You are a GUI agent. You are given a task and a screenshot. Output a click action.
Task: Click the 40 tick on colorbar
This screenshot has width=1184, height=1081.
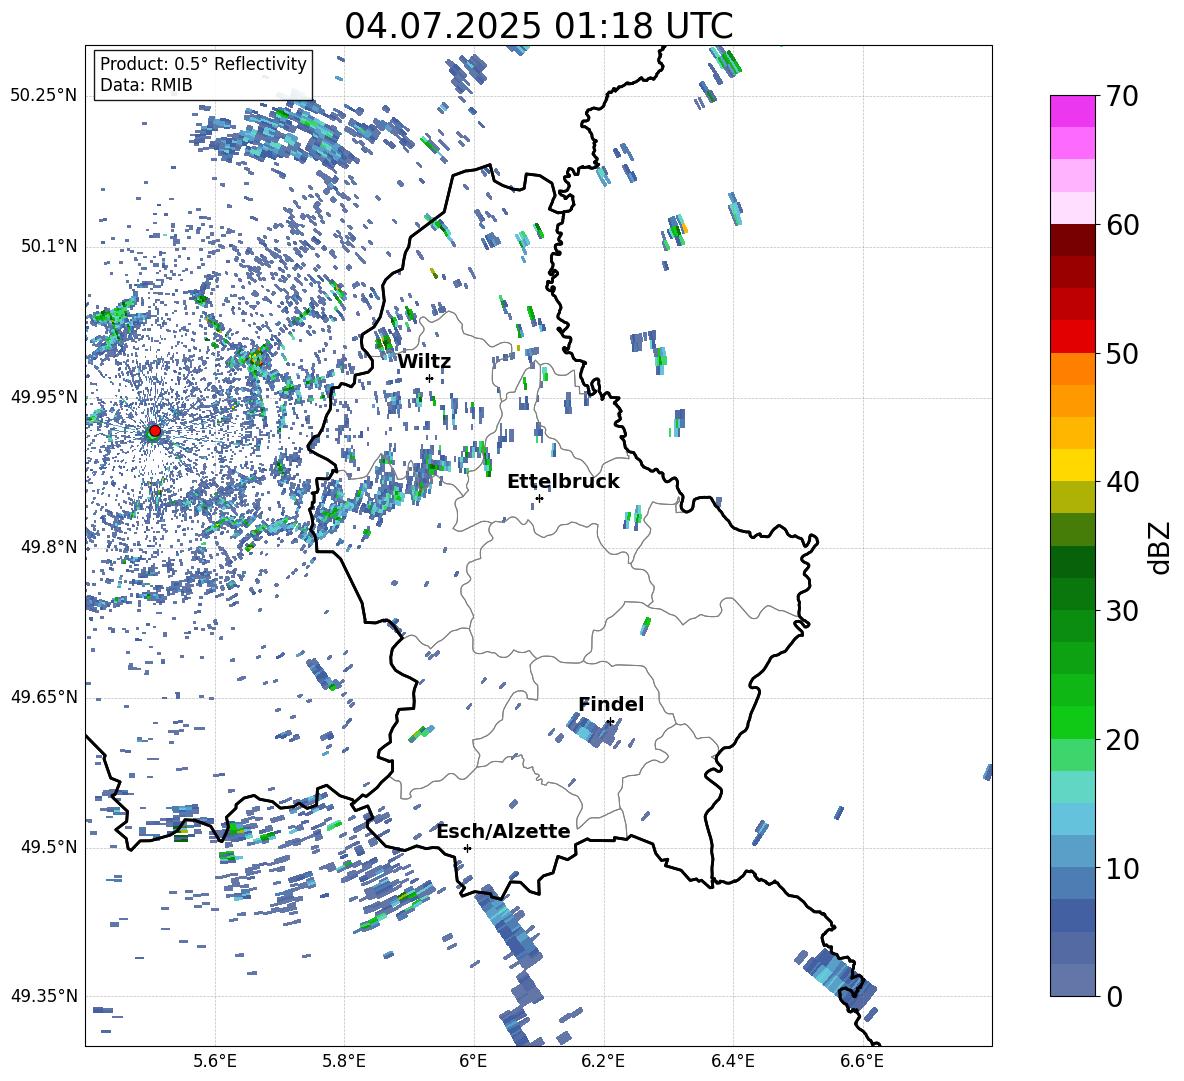pyautogui.click(x=1122, y=482)
